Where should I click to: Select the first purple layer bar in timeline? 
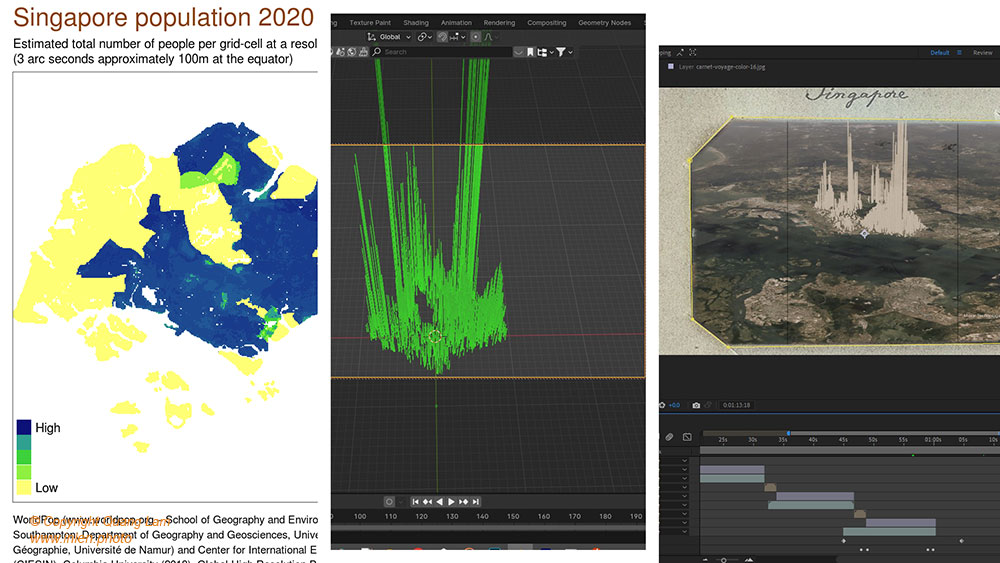pos(732,469)
